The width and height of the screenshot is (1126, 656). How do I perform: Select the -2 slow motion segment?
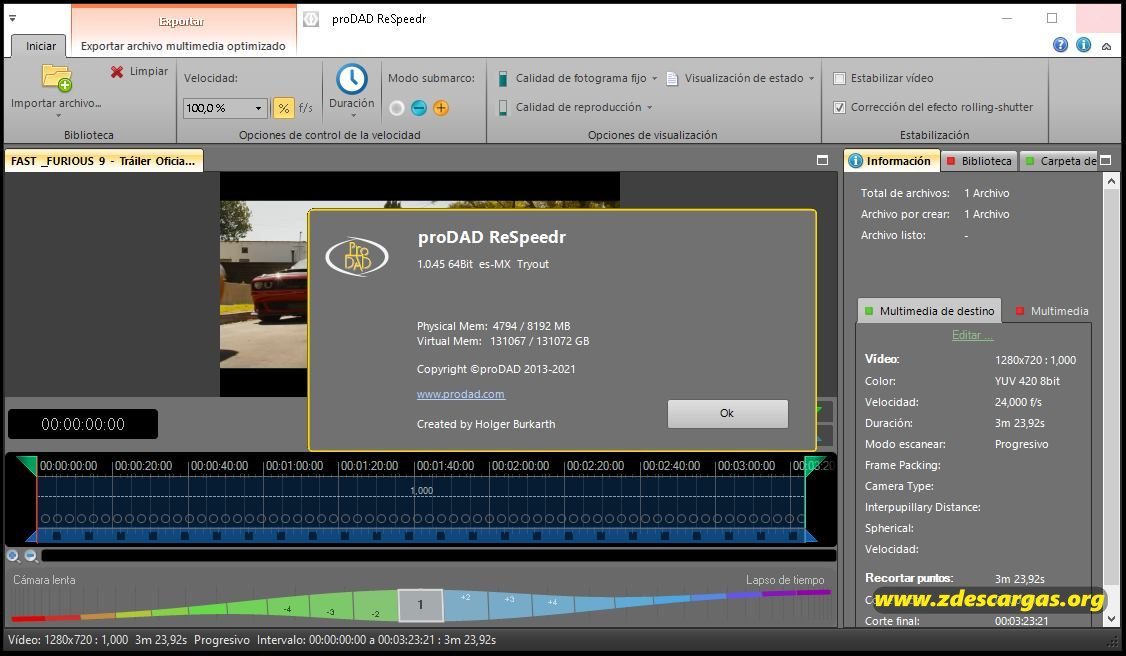click(x=376, y=606)
